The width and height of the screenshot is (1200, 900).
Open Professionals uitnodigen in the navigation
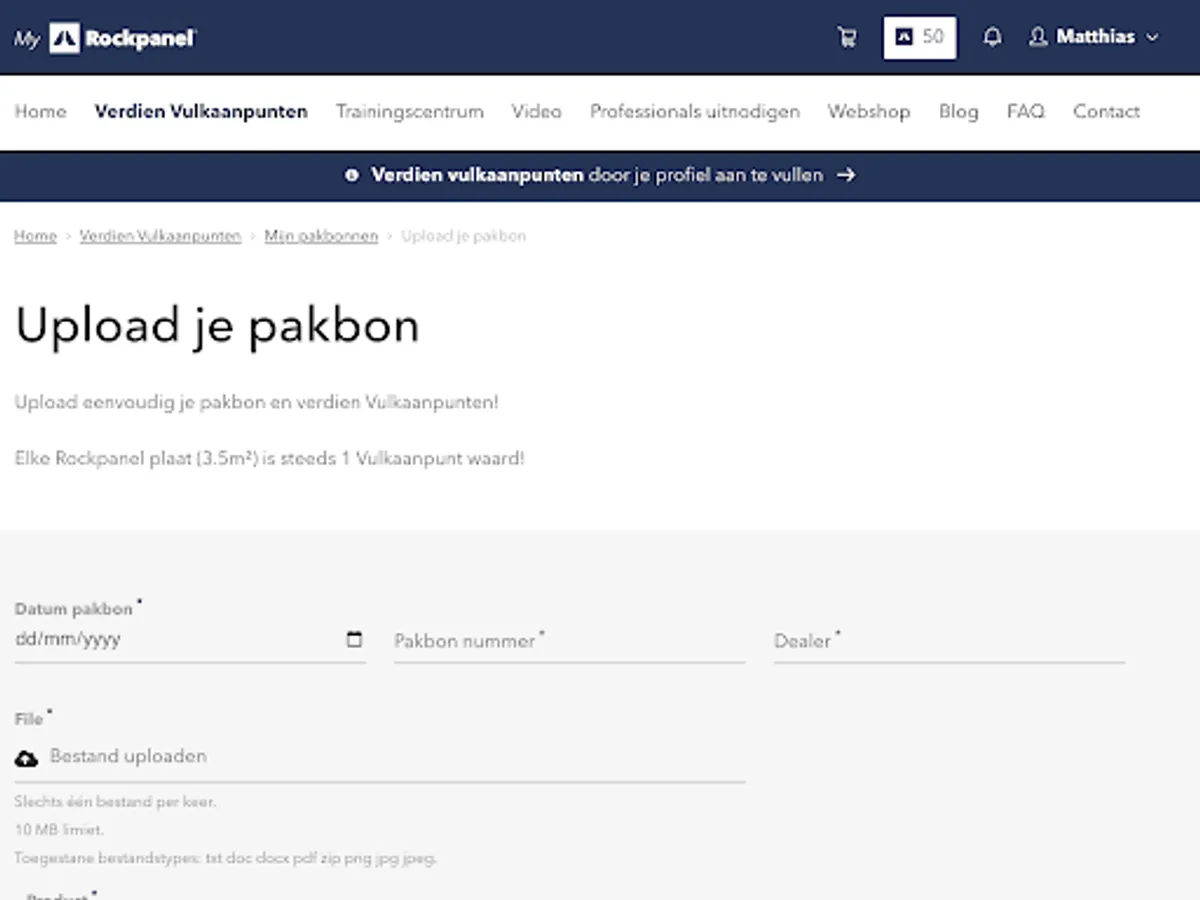[695, 111]
